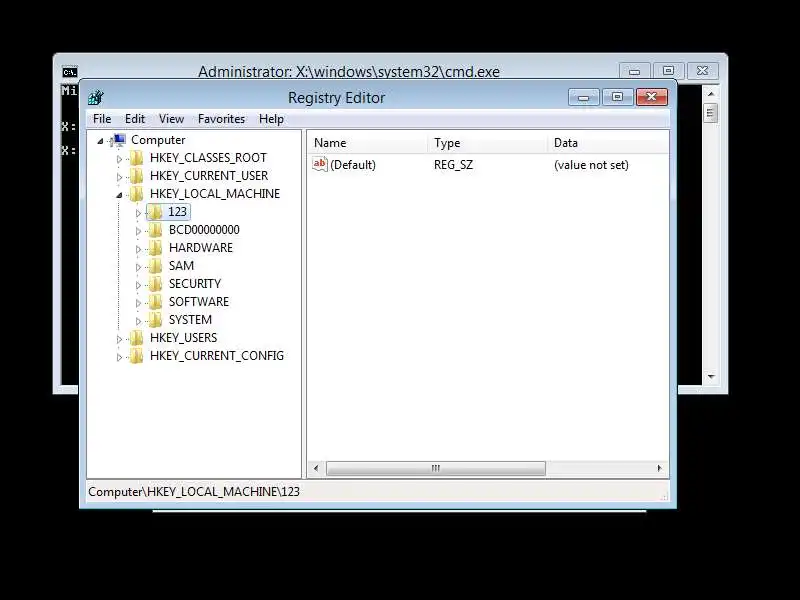Select the HKEY_USERS label

183,338
